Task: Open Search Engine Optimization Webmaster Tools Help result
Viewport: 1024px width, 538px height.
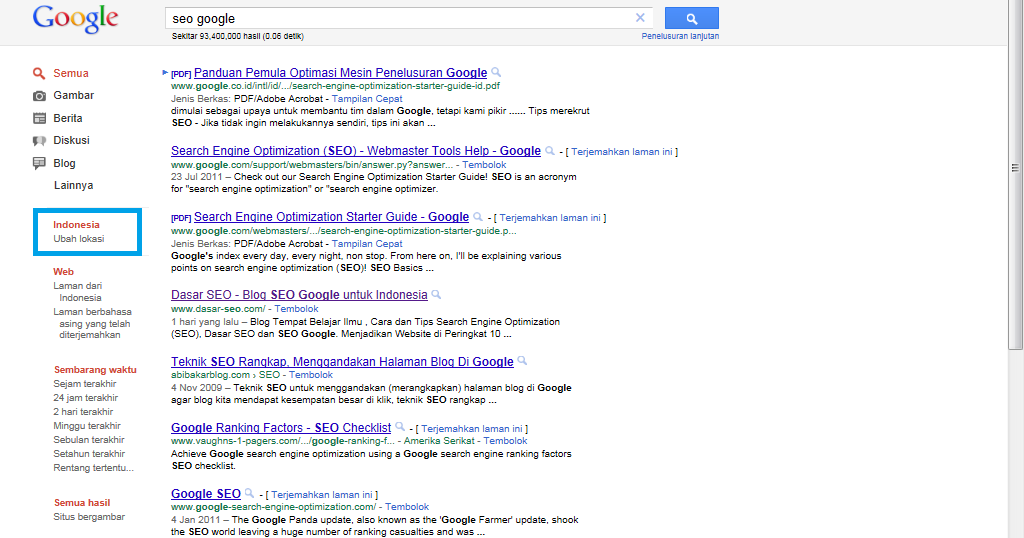Action: point(356,151)
